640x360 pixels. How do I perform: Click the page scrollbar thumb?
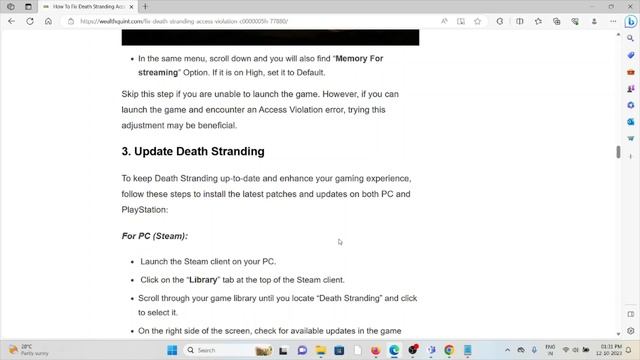click(x=618, y=152)
